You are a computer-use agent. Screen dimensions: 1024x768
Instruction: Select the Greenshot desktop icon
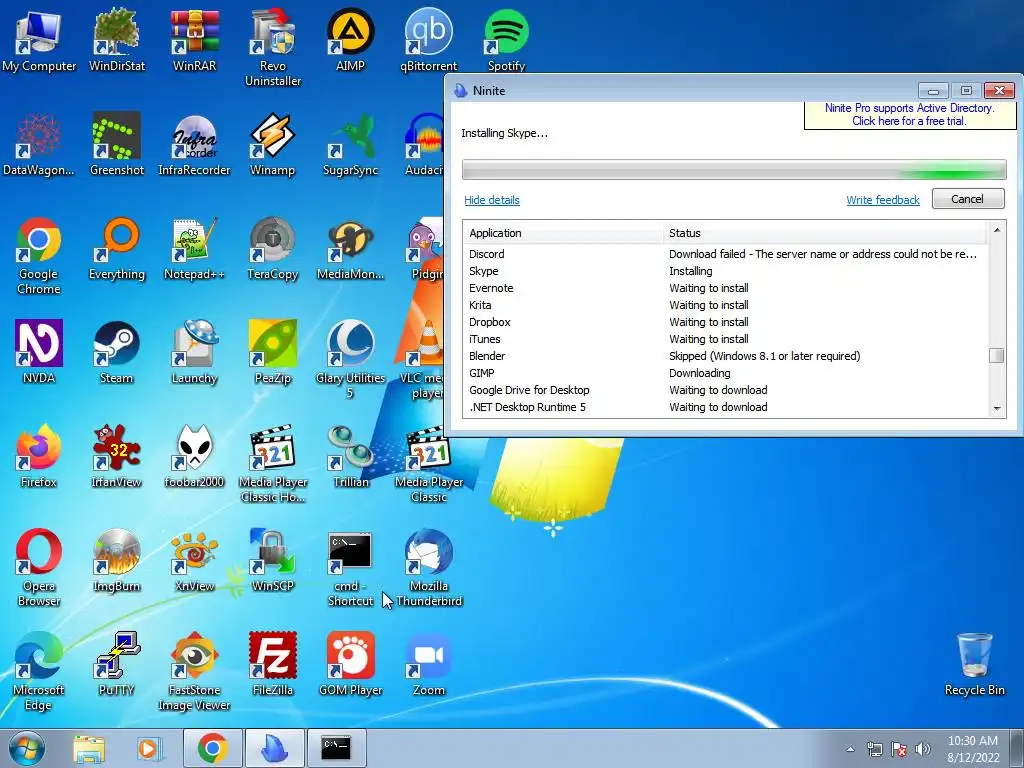(116, 144)
